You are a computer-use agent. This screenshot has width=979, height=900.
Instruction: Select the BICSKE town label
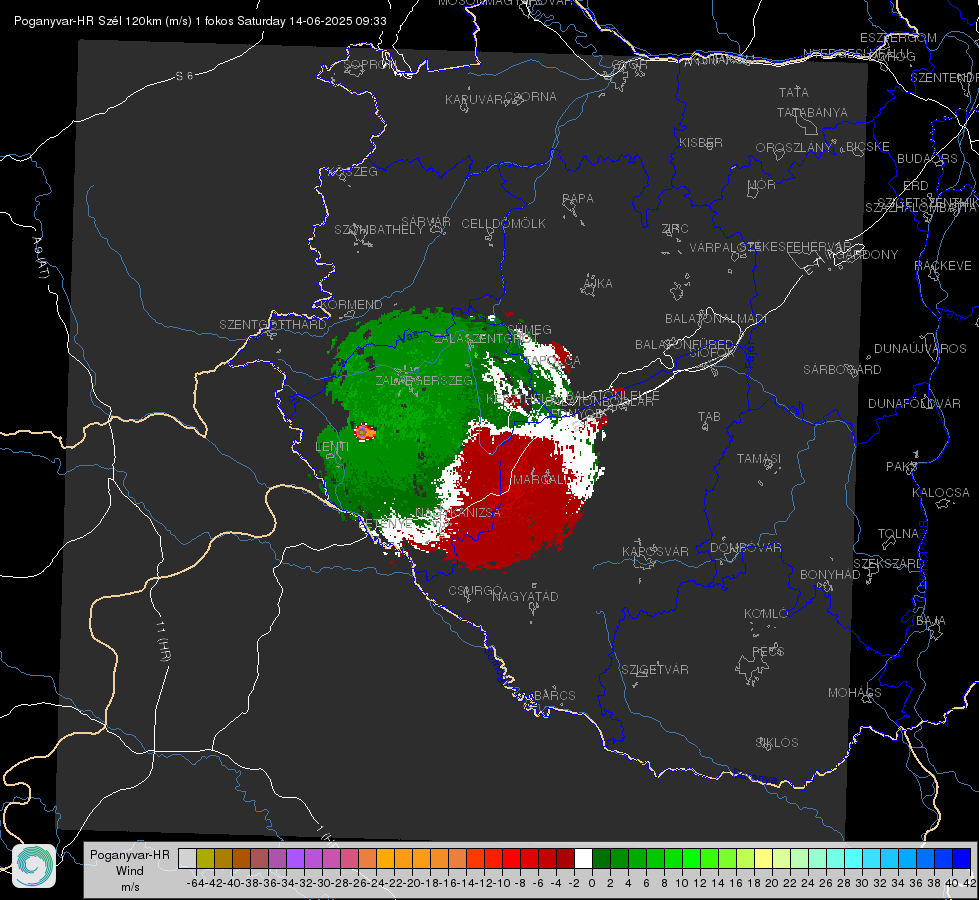pos(868,147)
